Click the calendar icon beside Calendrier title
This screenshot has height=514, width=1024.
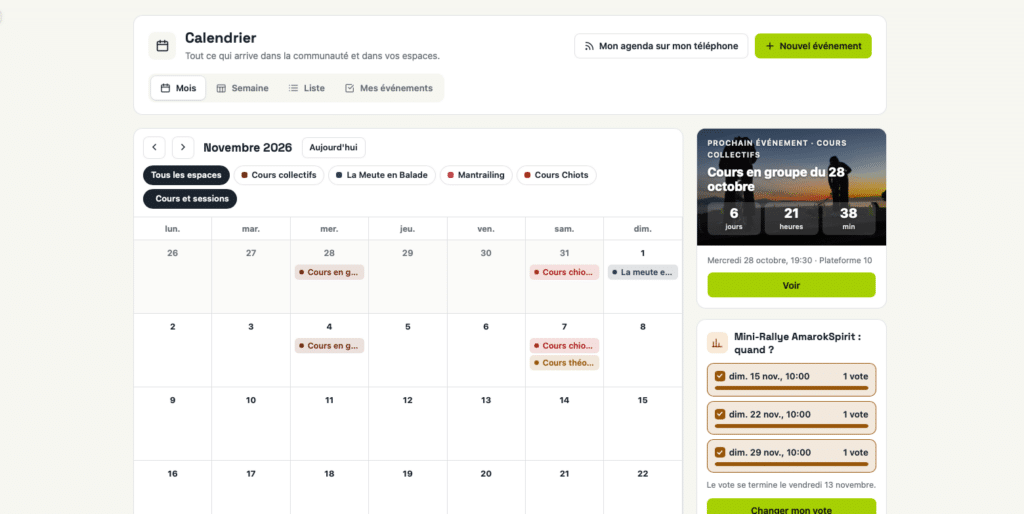coord(162,46)
